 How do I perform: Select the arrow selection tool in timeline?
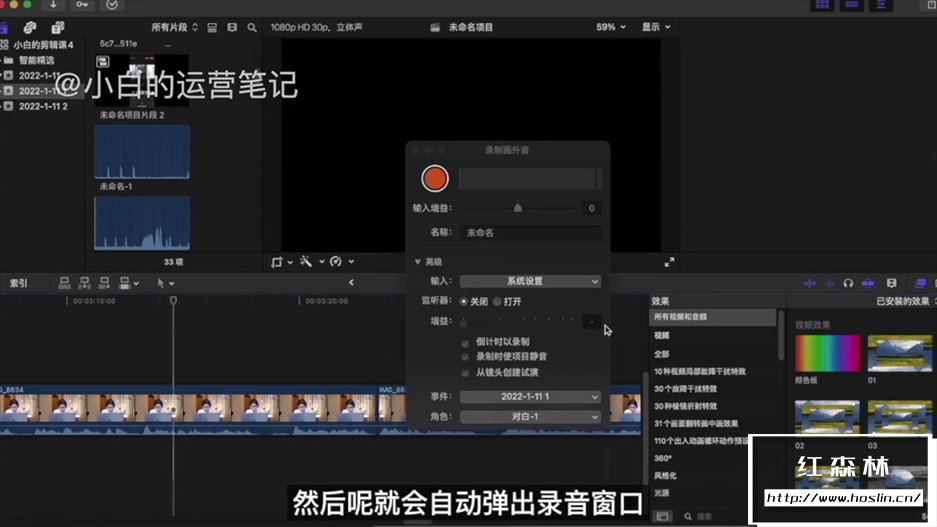pyautogui.click(x=160, y=283)
